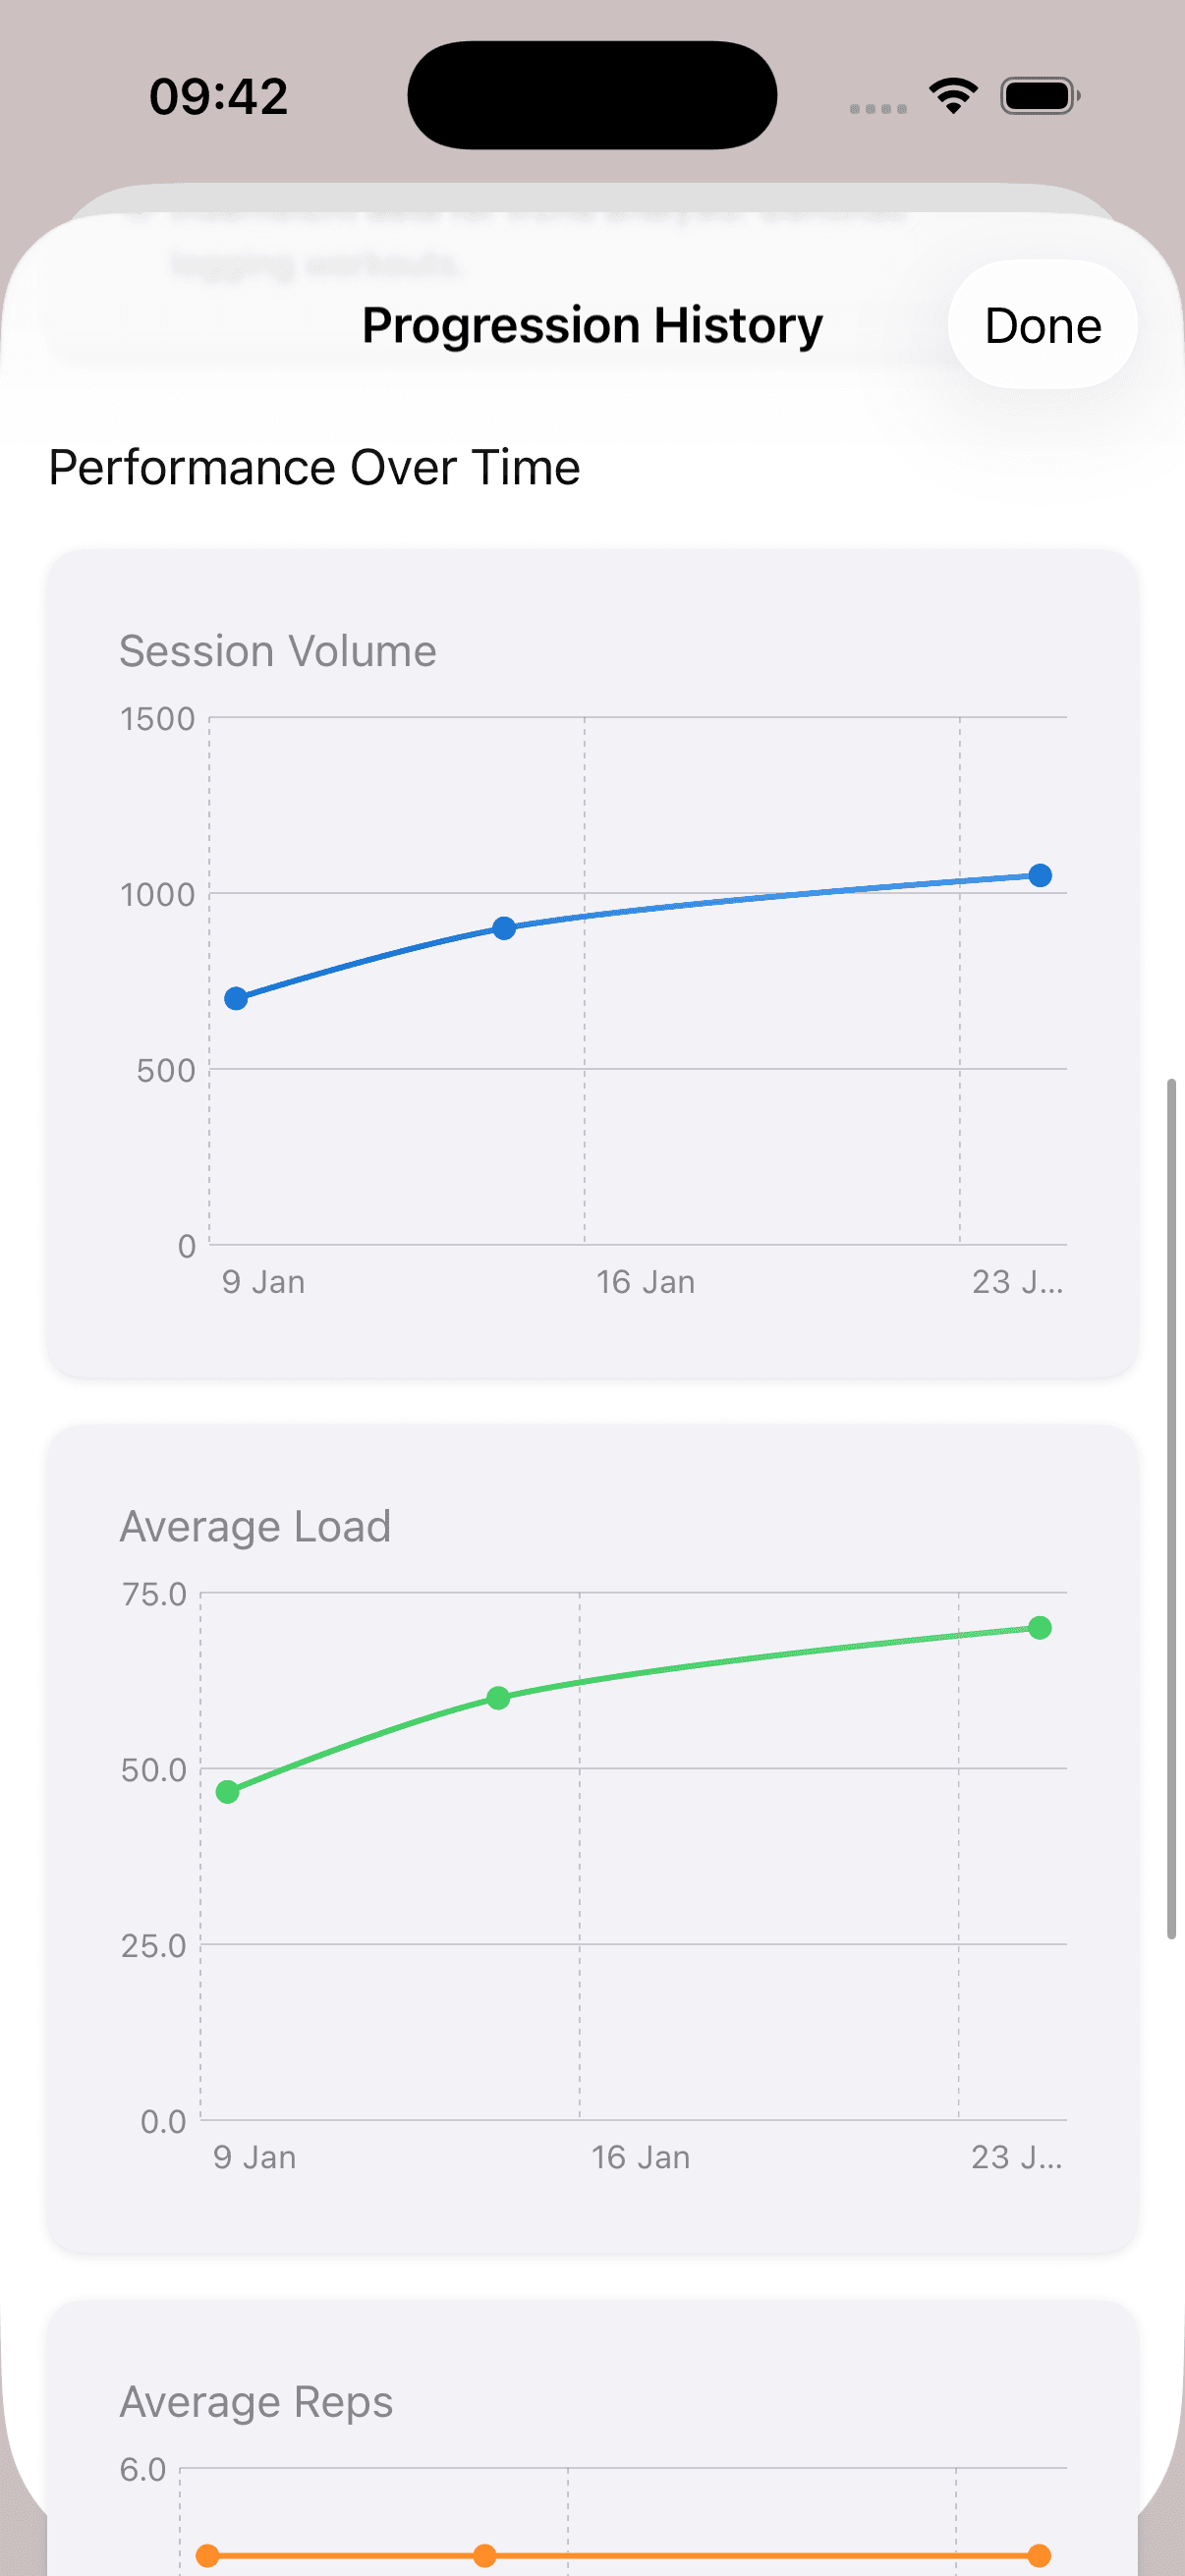1185x2576 pixels.
Task: Click the 09:42 clock in status bar
Action: point(218,97)
